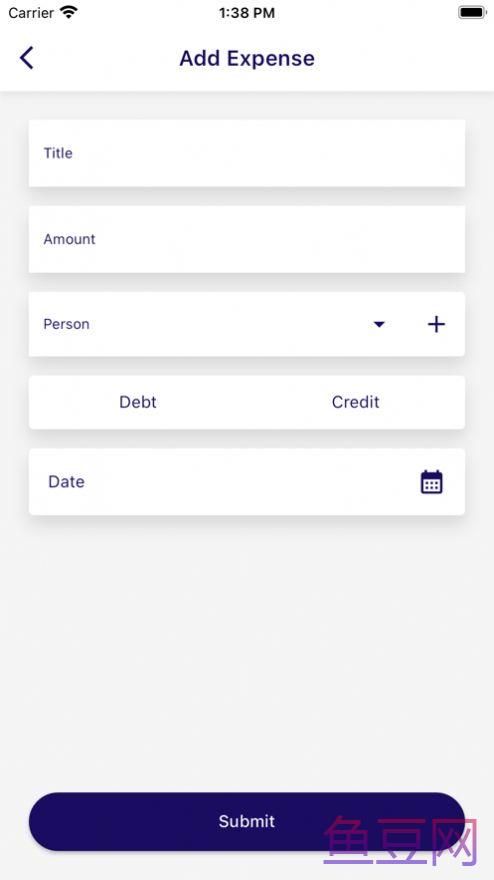Open the Person selection field
This screenshot has width=494, height=880.
pyautogui.click(x=247, y=324)
